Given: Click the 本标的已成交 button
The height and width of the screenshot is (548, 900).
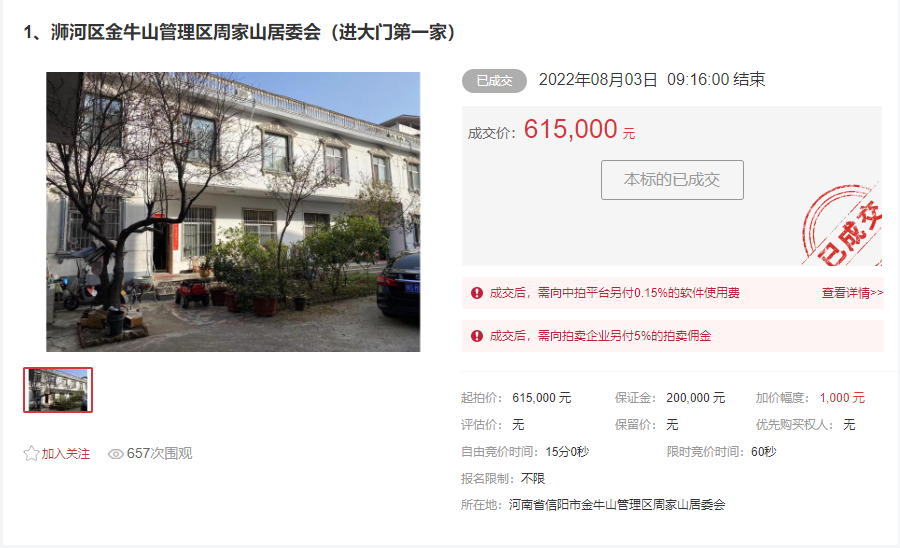Looking at the screenshot, I should (672, 180).
